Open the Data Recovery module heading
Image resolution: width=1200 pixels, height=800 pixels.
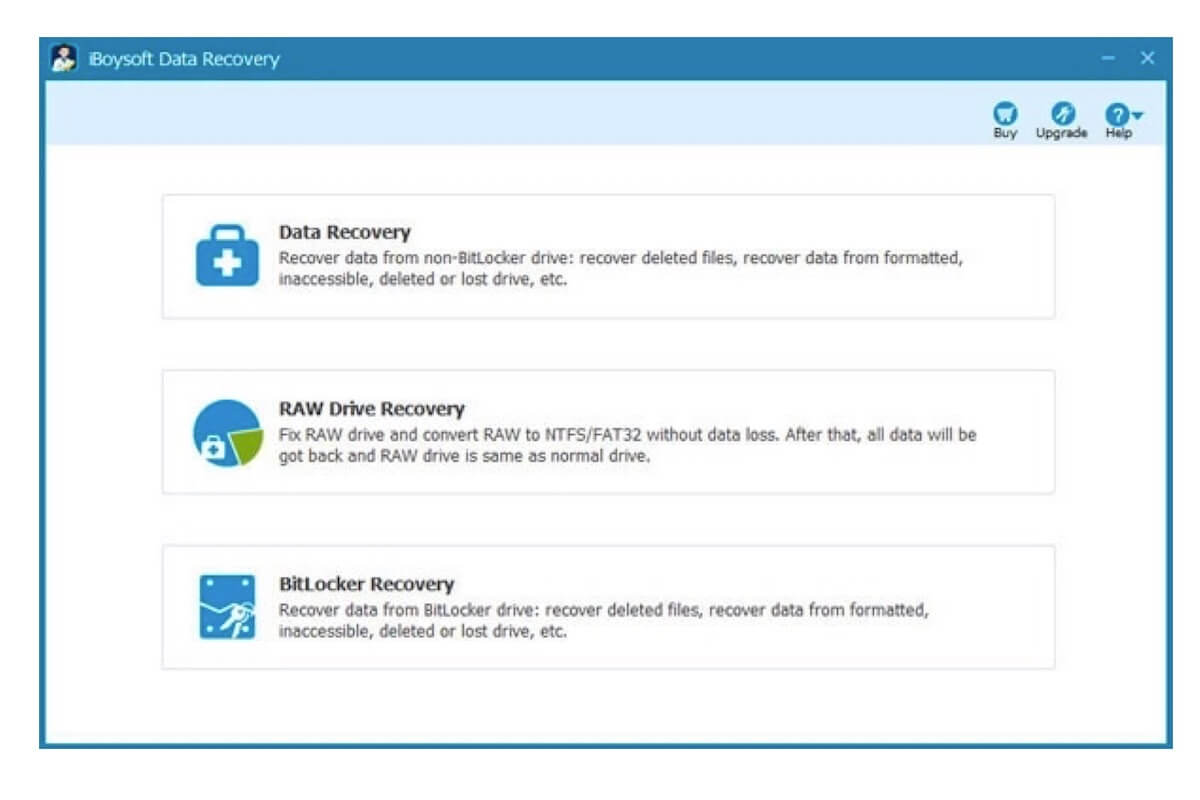tap(344, 232)
